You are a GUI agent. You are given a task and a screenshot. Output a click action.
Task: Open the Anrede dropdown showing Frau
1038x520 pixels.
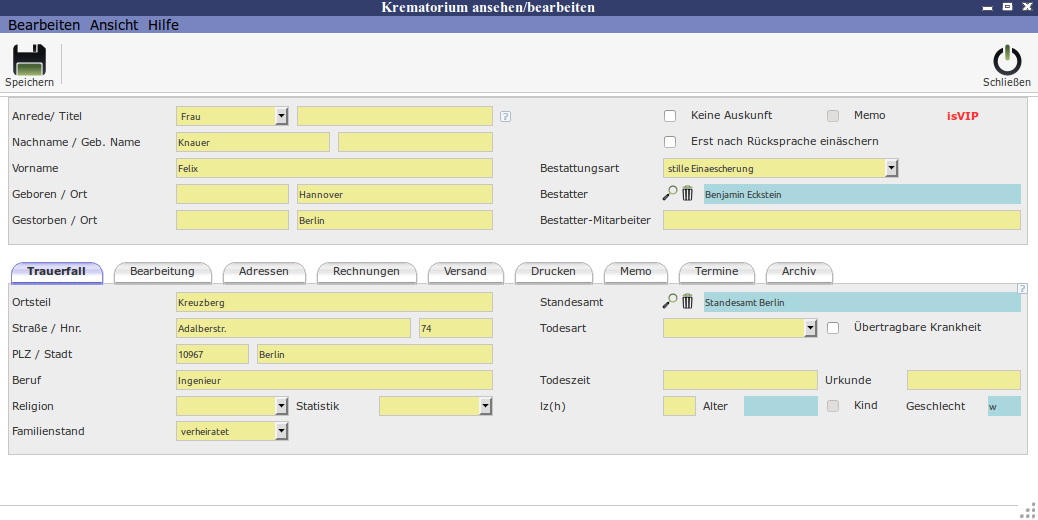[x=281, y=116]
